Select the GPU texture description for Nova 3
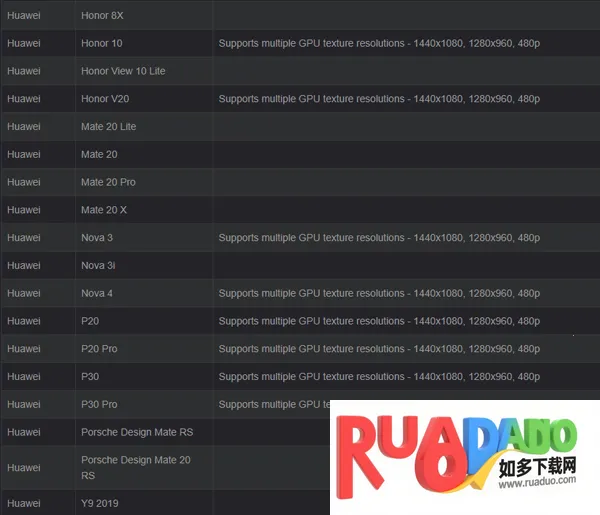The height and width of the screenshot is (515, 600). (x=379, y=238)
